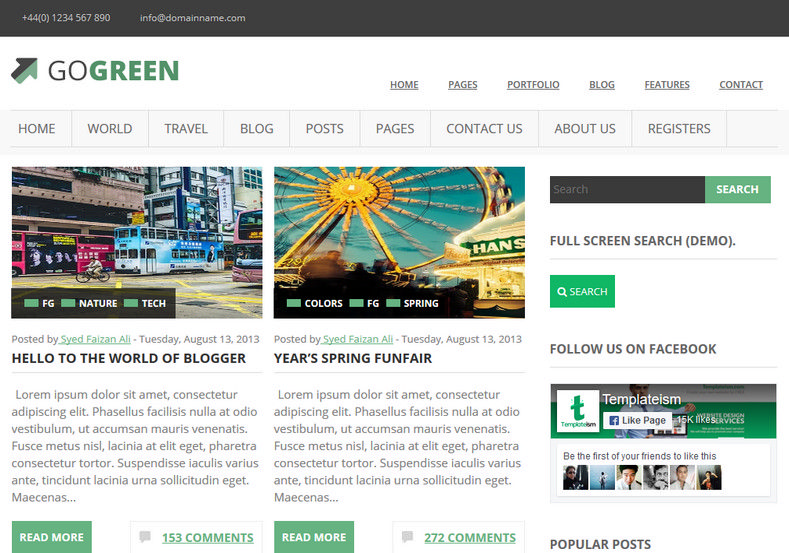Open the Year's Spring Funfair post title
789x553 pixels.
[x=353, y=358]
